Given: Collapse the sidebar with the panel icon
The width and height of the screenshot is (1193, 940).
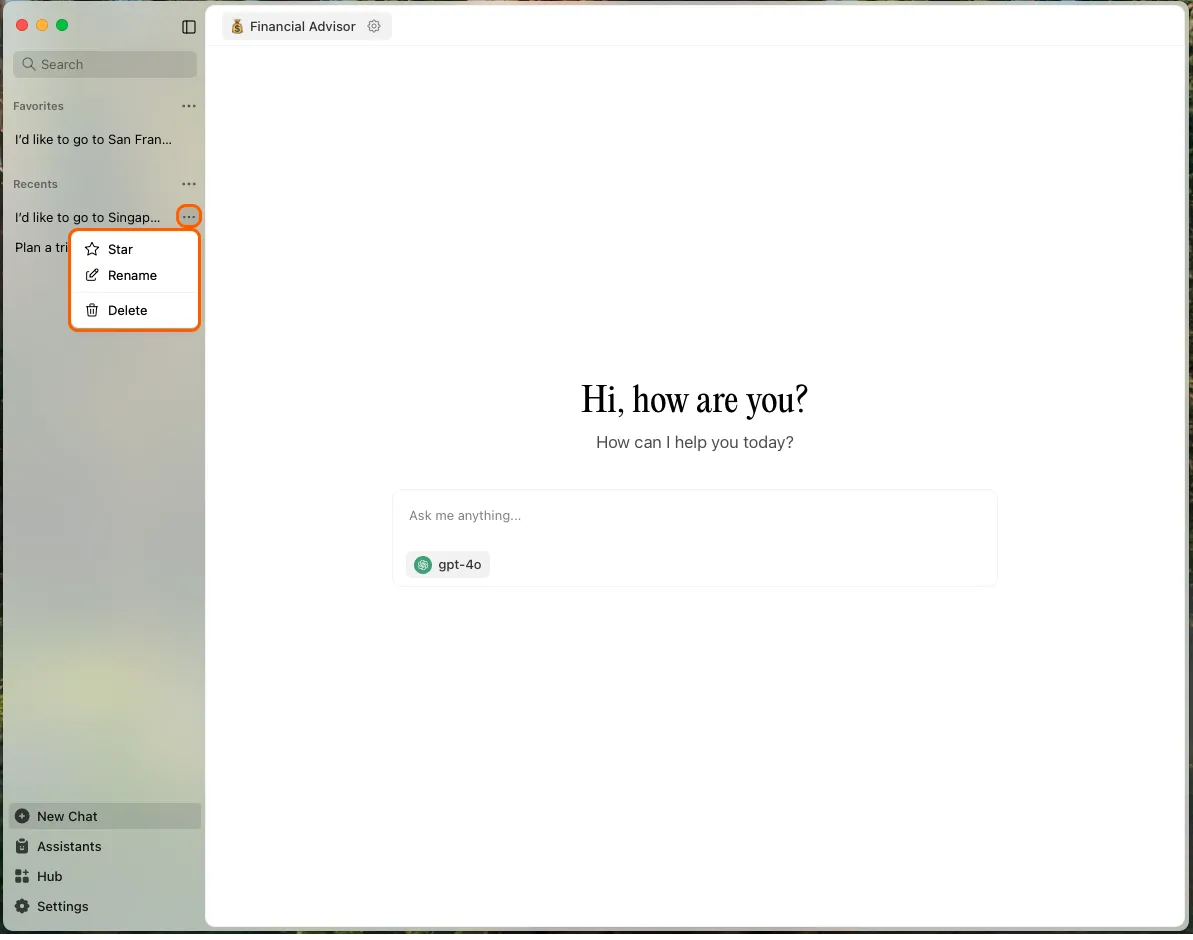Looking at the screenshot, I should [189, 27].
